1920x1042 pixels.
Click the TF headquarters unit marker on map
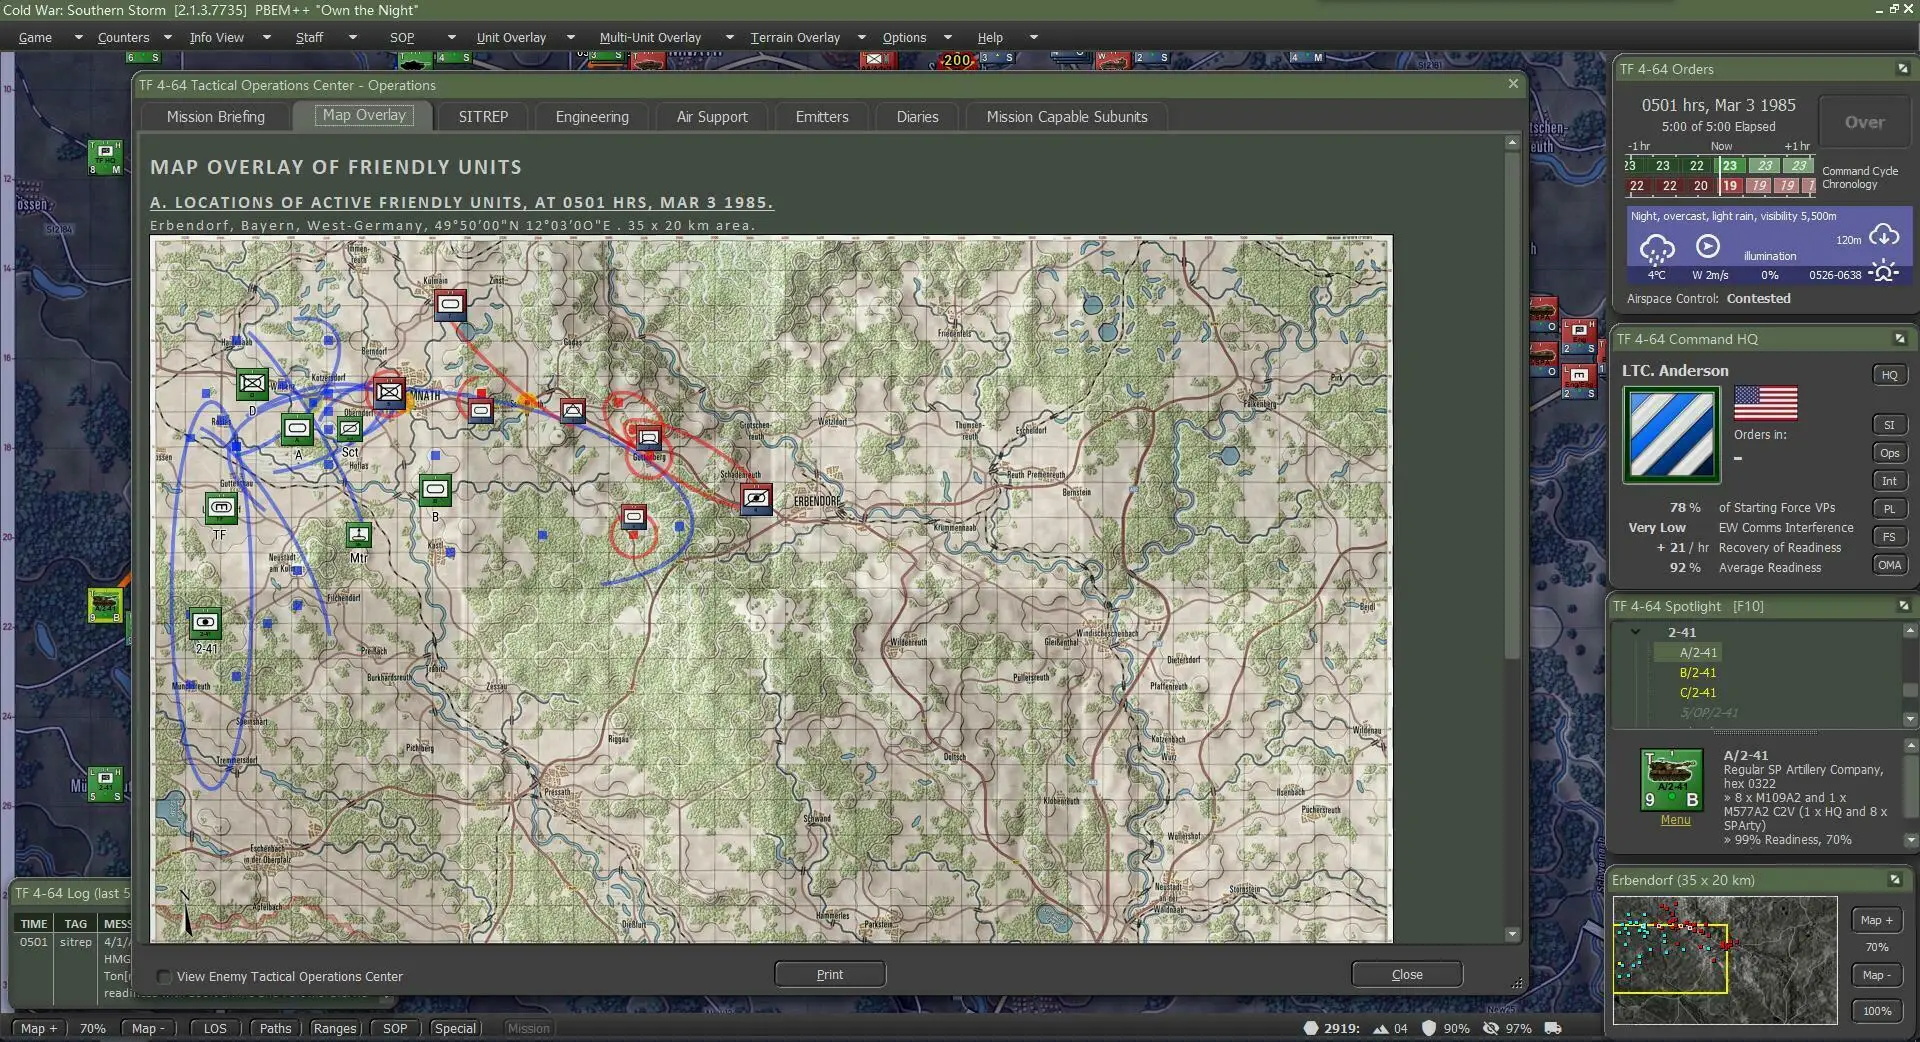click(221, 508)
